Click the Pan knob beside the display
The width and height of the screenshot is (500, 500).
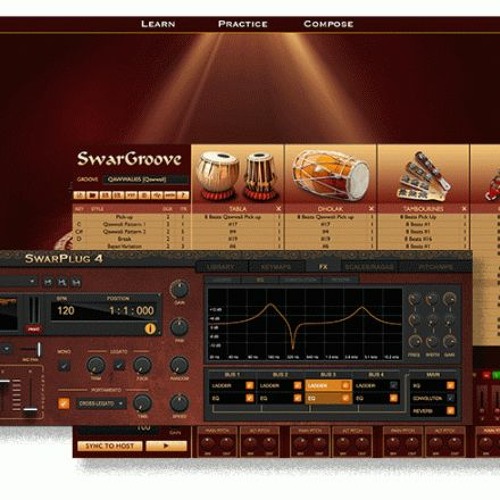click(180, 327)
